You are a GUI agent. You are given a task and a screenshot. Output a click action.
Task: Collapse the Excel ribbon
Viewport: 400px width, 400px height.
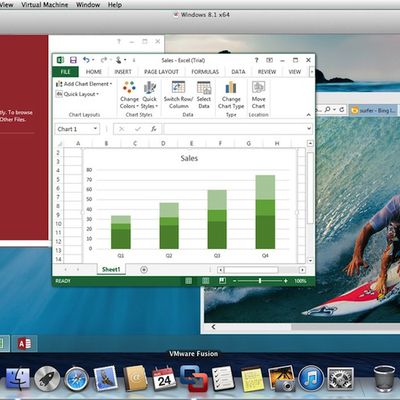click(x=309, y=115)
